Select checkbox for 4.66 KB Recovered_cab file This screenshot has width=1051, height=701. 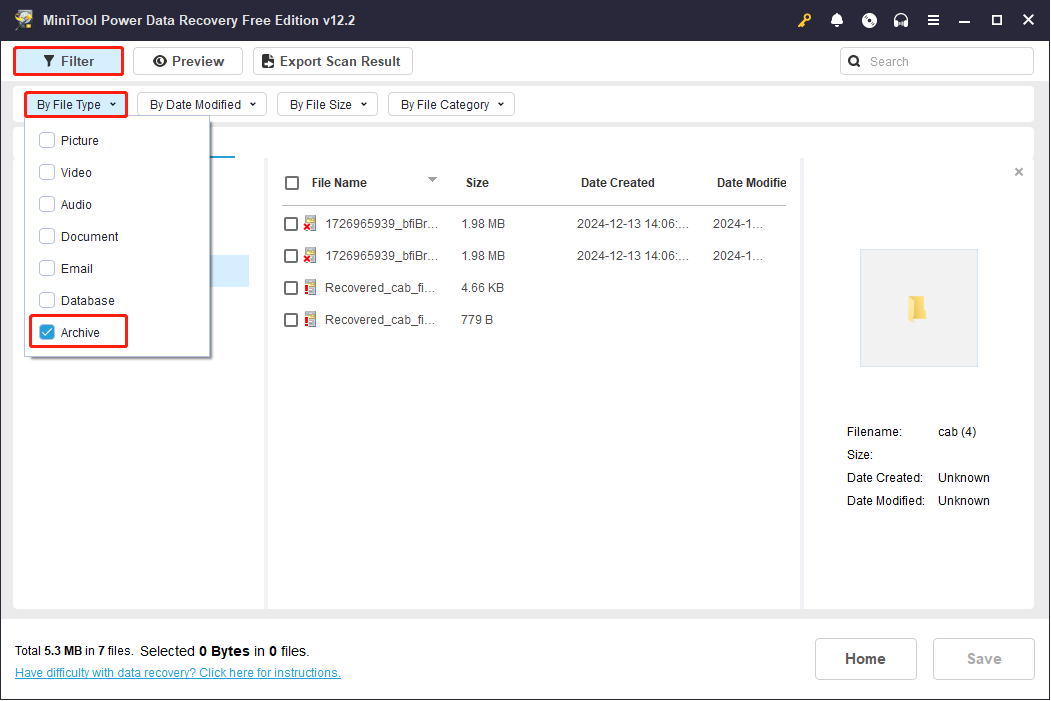tap(290, 288)
